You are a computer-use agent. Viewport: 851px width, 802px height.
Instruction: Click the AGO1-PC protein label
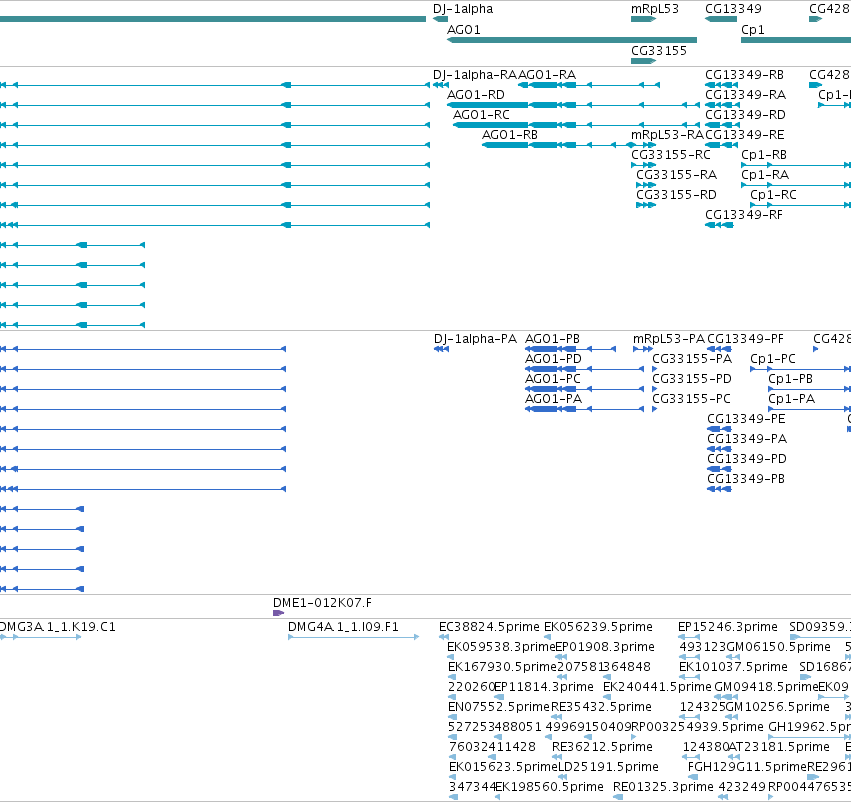552,379
